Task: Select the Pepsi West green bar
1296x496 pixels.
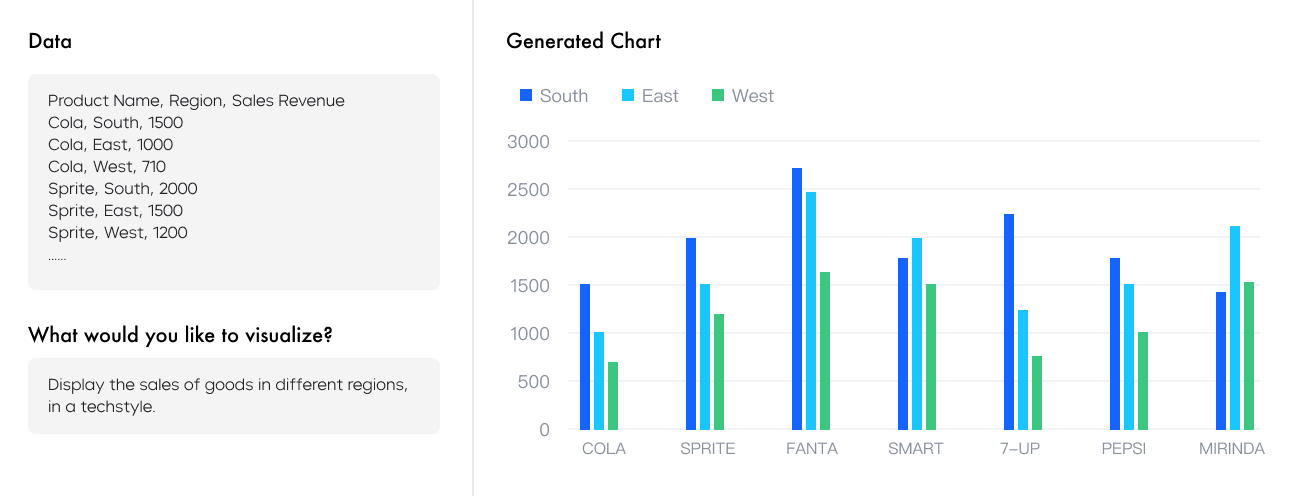Action: click(1143, 380)
